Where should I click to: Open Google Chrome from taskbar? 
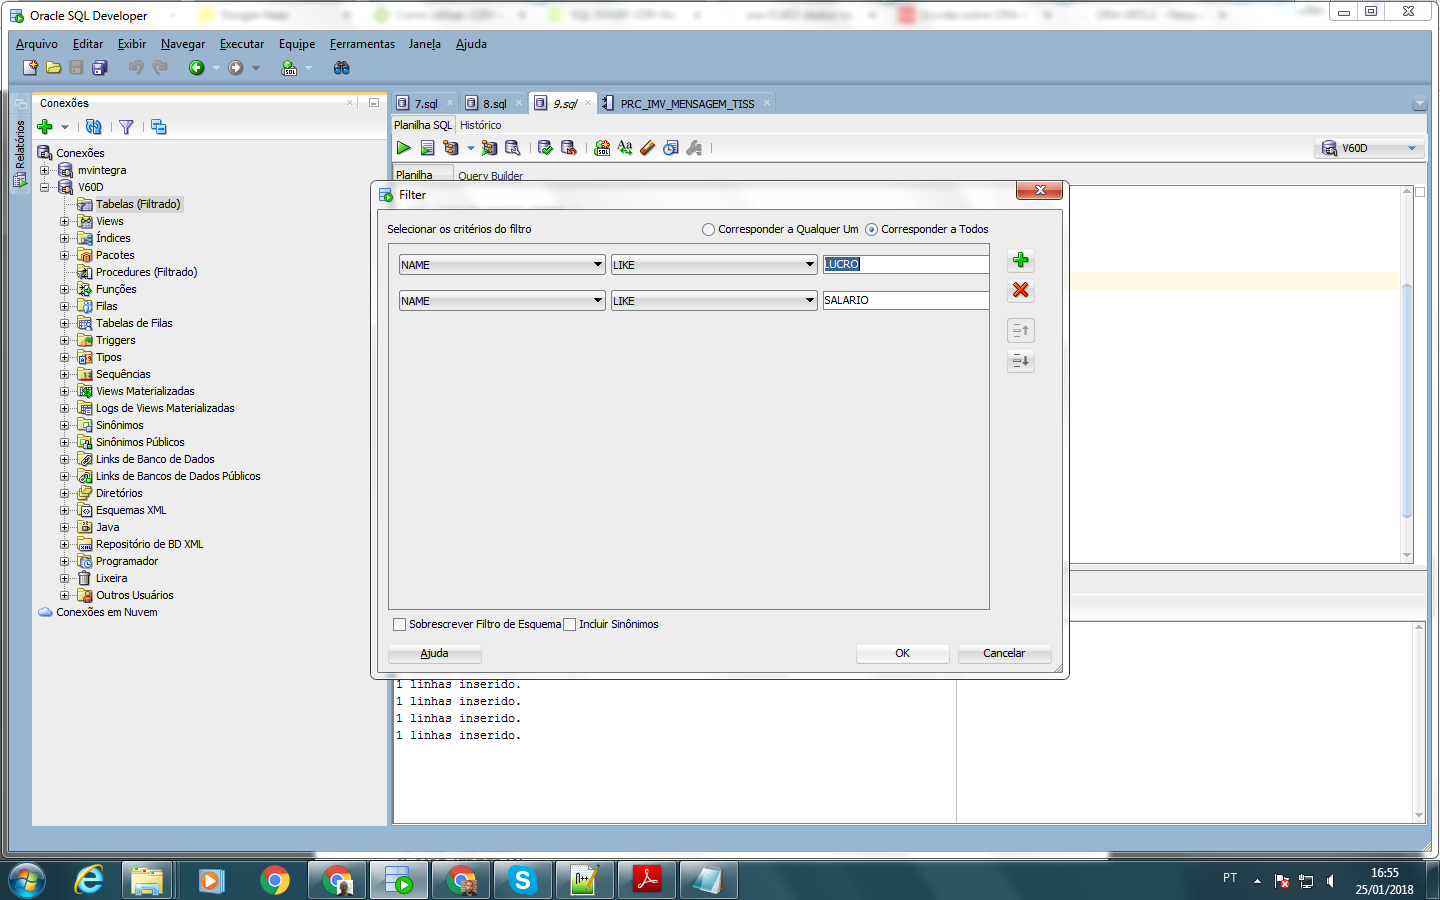coord(275,880)
